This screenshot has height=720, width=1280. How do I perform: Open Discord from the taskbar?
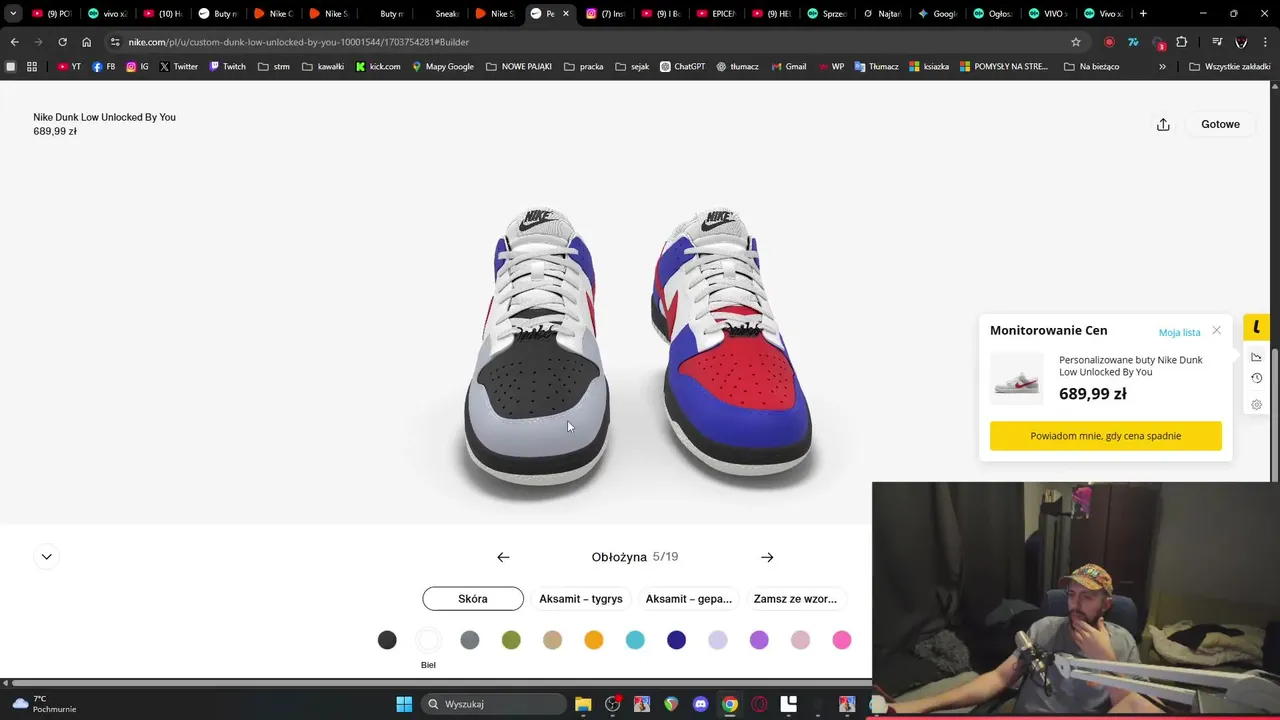tap(700, 704)
